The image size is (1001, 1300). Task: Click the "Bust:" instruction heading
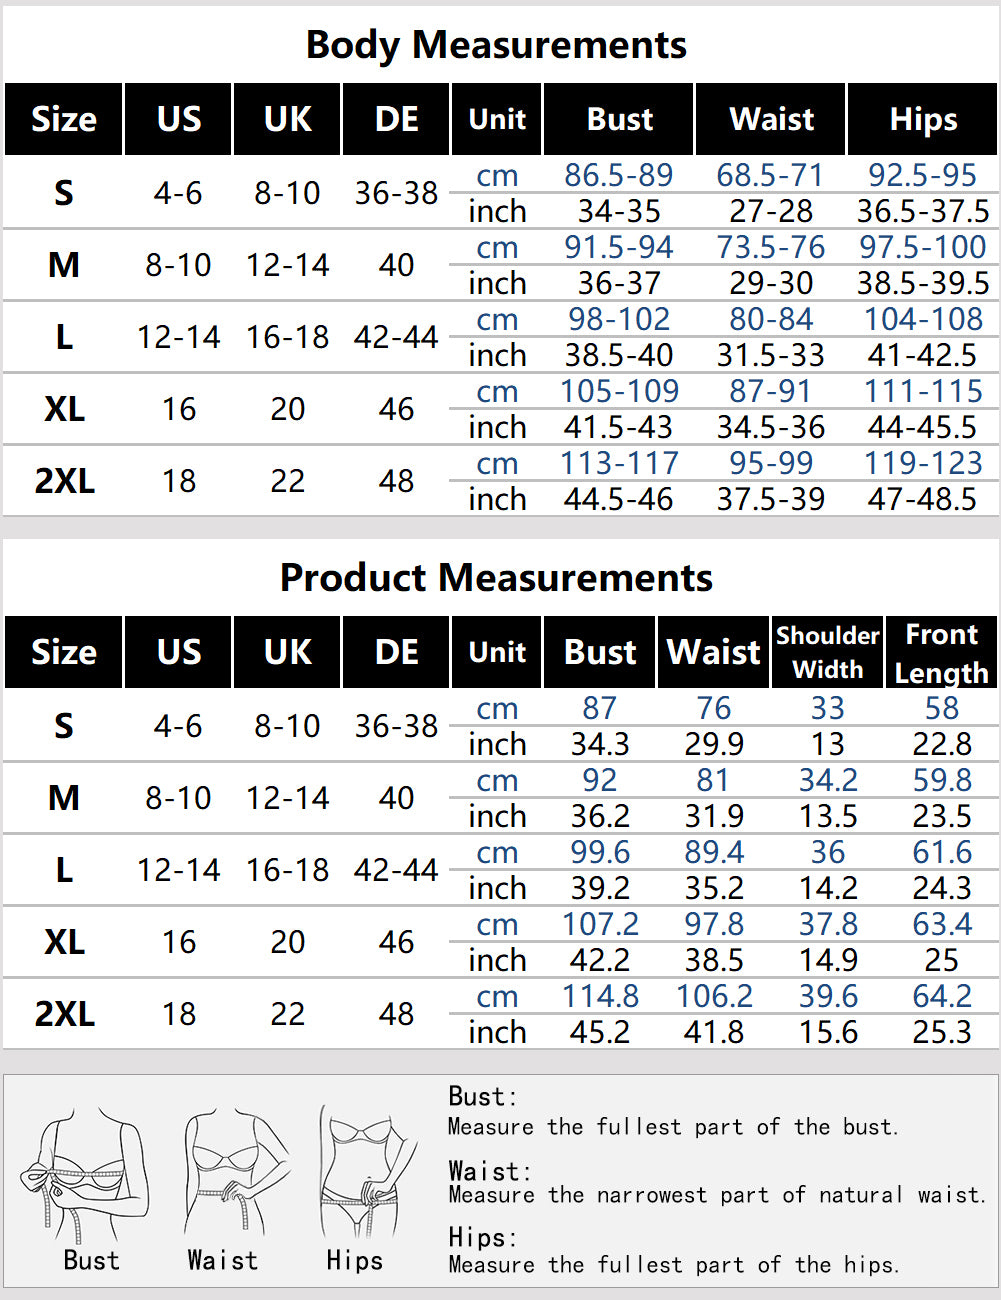tap(482, 1096)
